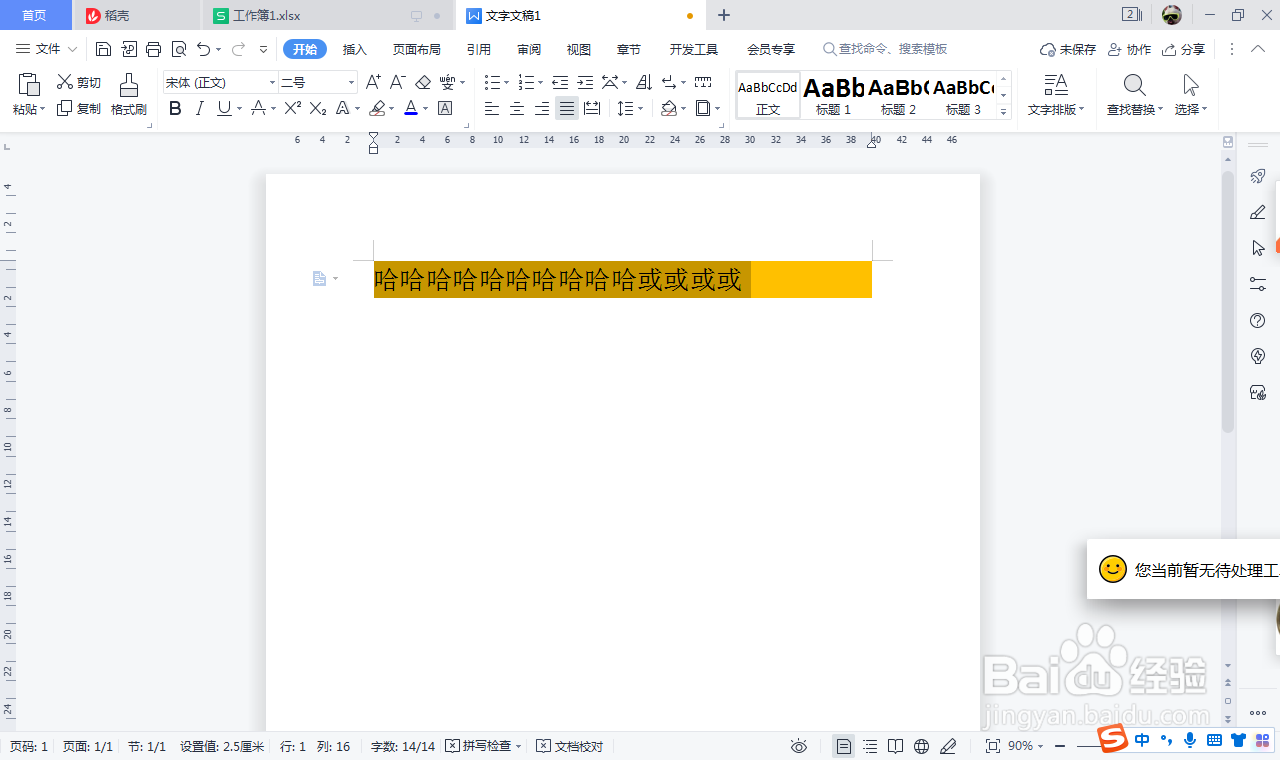This screenshot has width=1280, height=760.
Task: Click the text highlight color pen button
Action: tap(376, 108)
